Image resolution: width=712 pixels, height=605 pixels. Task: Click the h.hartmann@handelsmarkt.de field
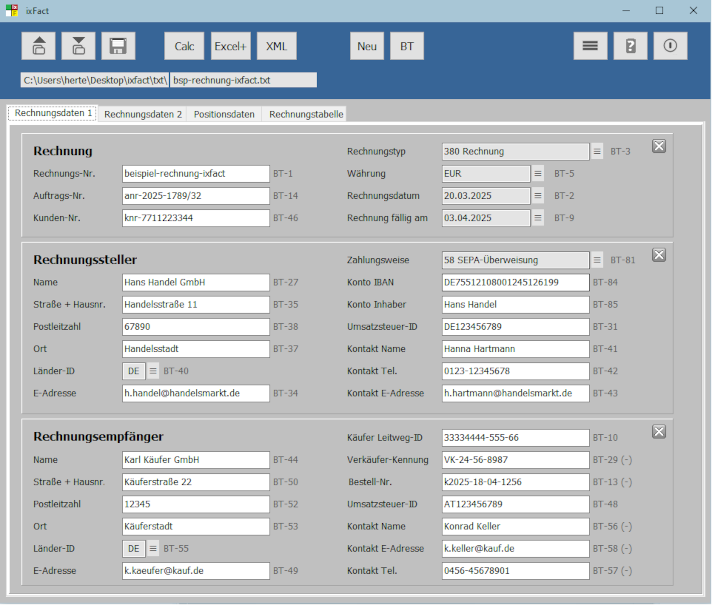pos(515,393)
